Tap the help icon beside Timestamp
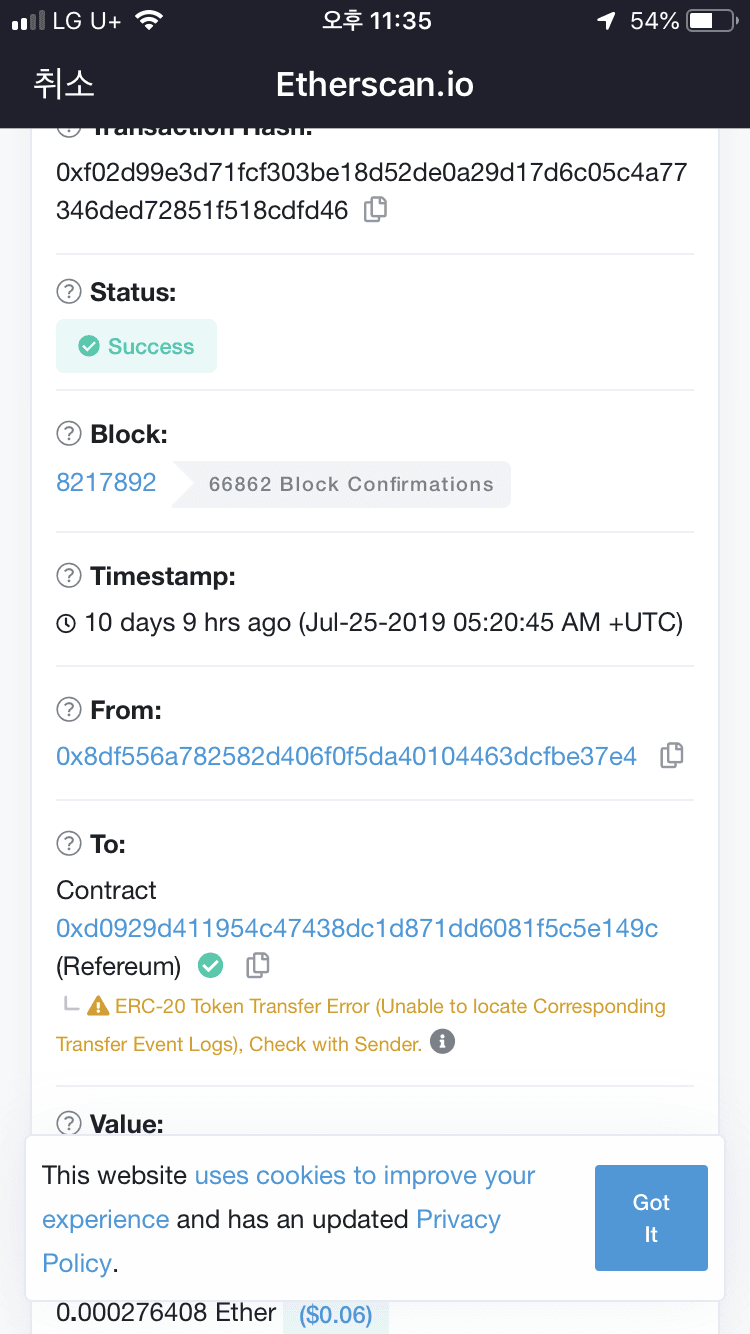 tap(68, 576)
